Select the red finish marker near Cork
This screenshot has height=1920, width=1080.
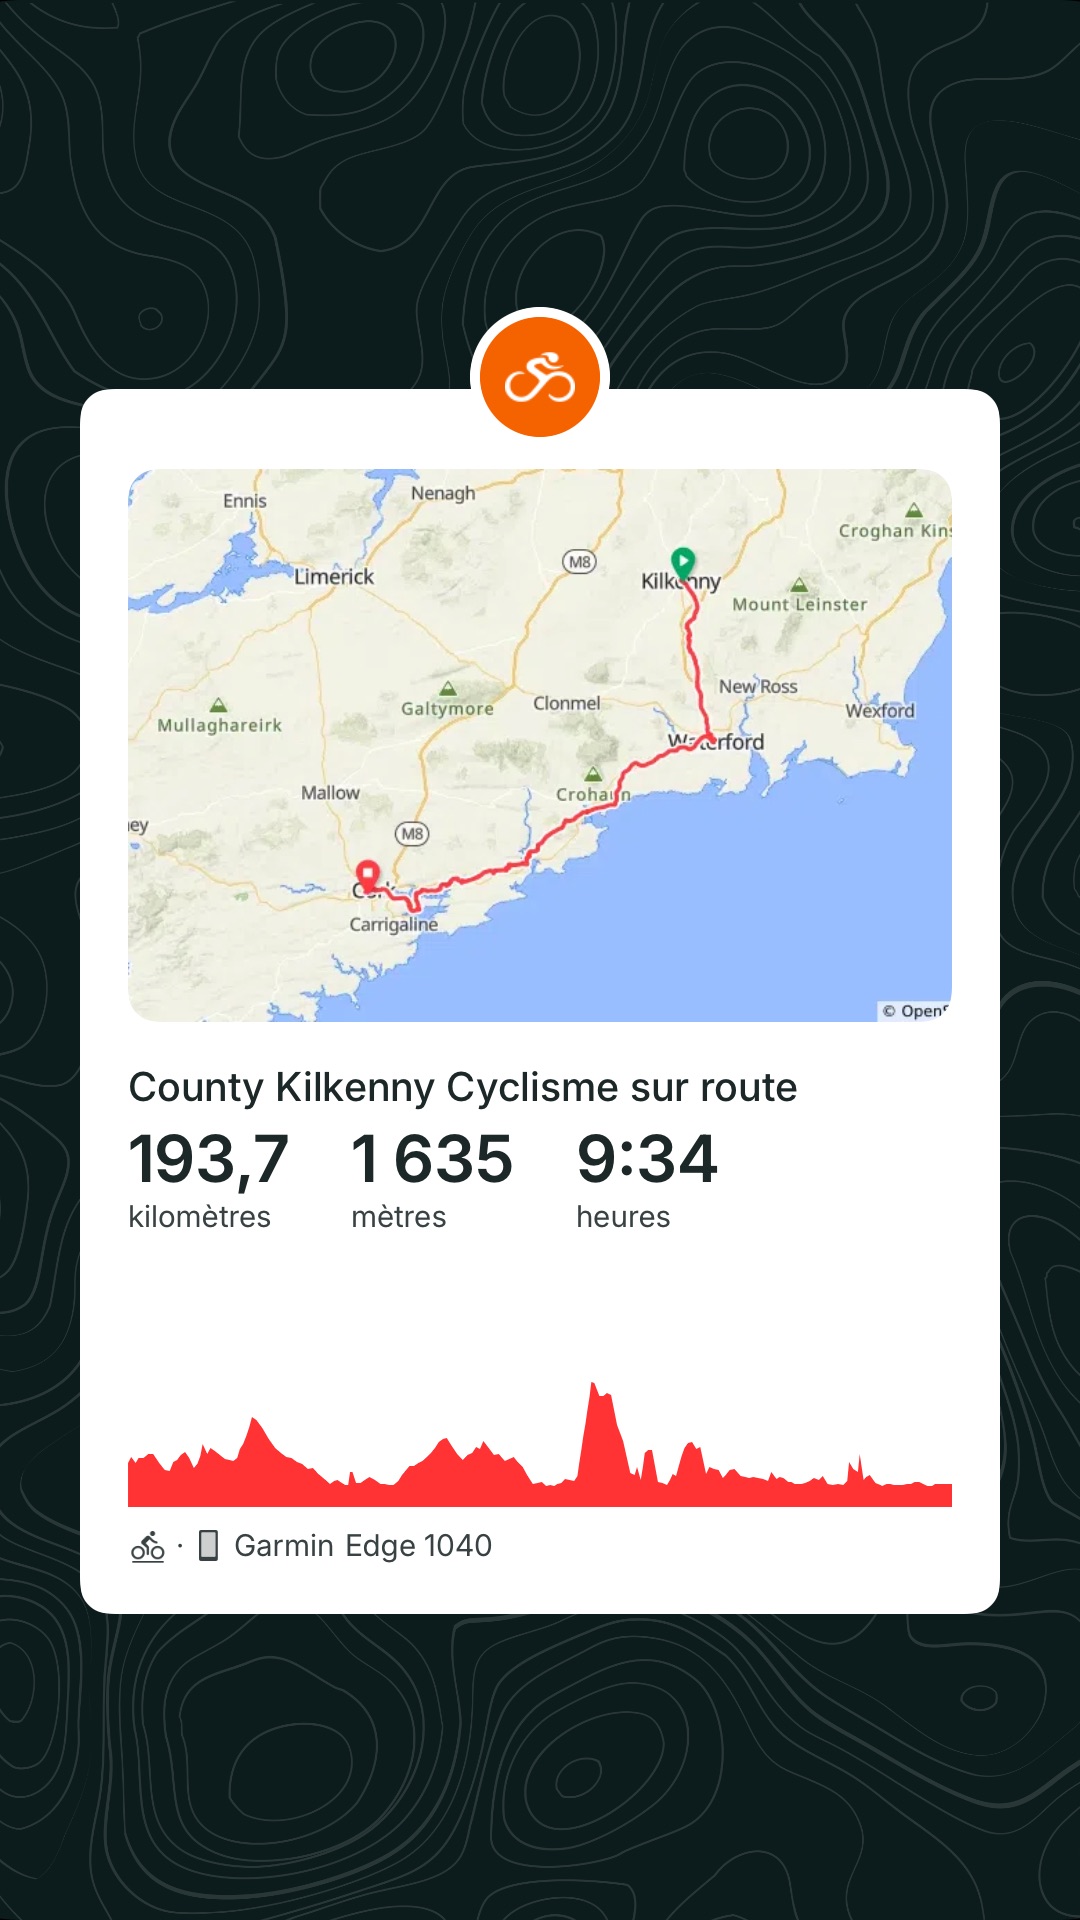[368, 876]
